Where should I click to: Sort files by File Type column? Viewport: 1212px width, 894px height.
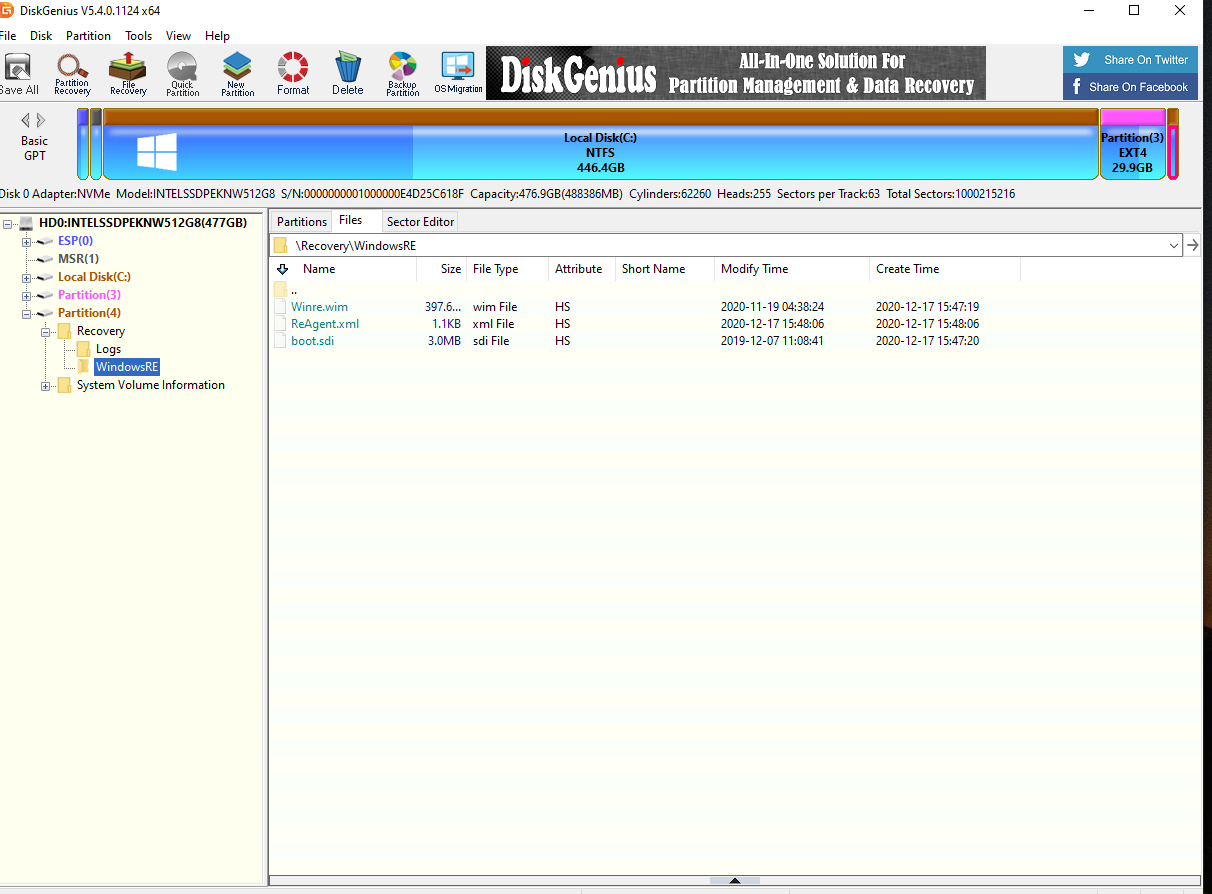[507, 269]
